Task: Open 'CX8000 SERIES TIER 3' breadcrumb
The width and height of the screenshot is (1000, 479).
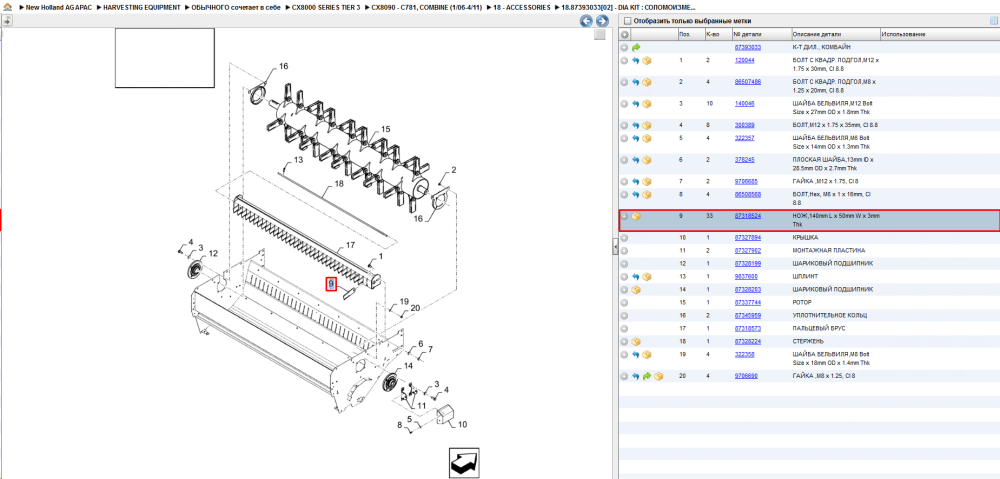Action: [326, 8]
